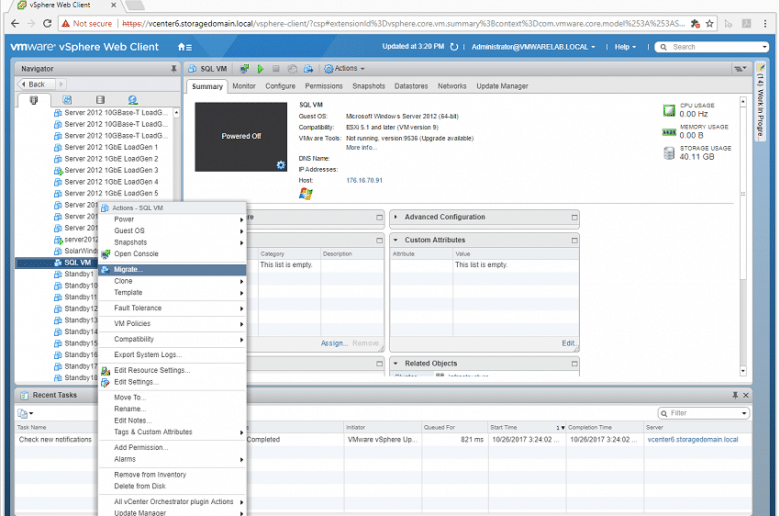780x516 pixels.
Task: Click the Back button in Navigator
Action: pyautogui.click(x=36, y=84)
